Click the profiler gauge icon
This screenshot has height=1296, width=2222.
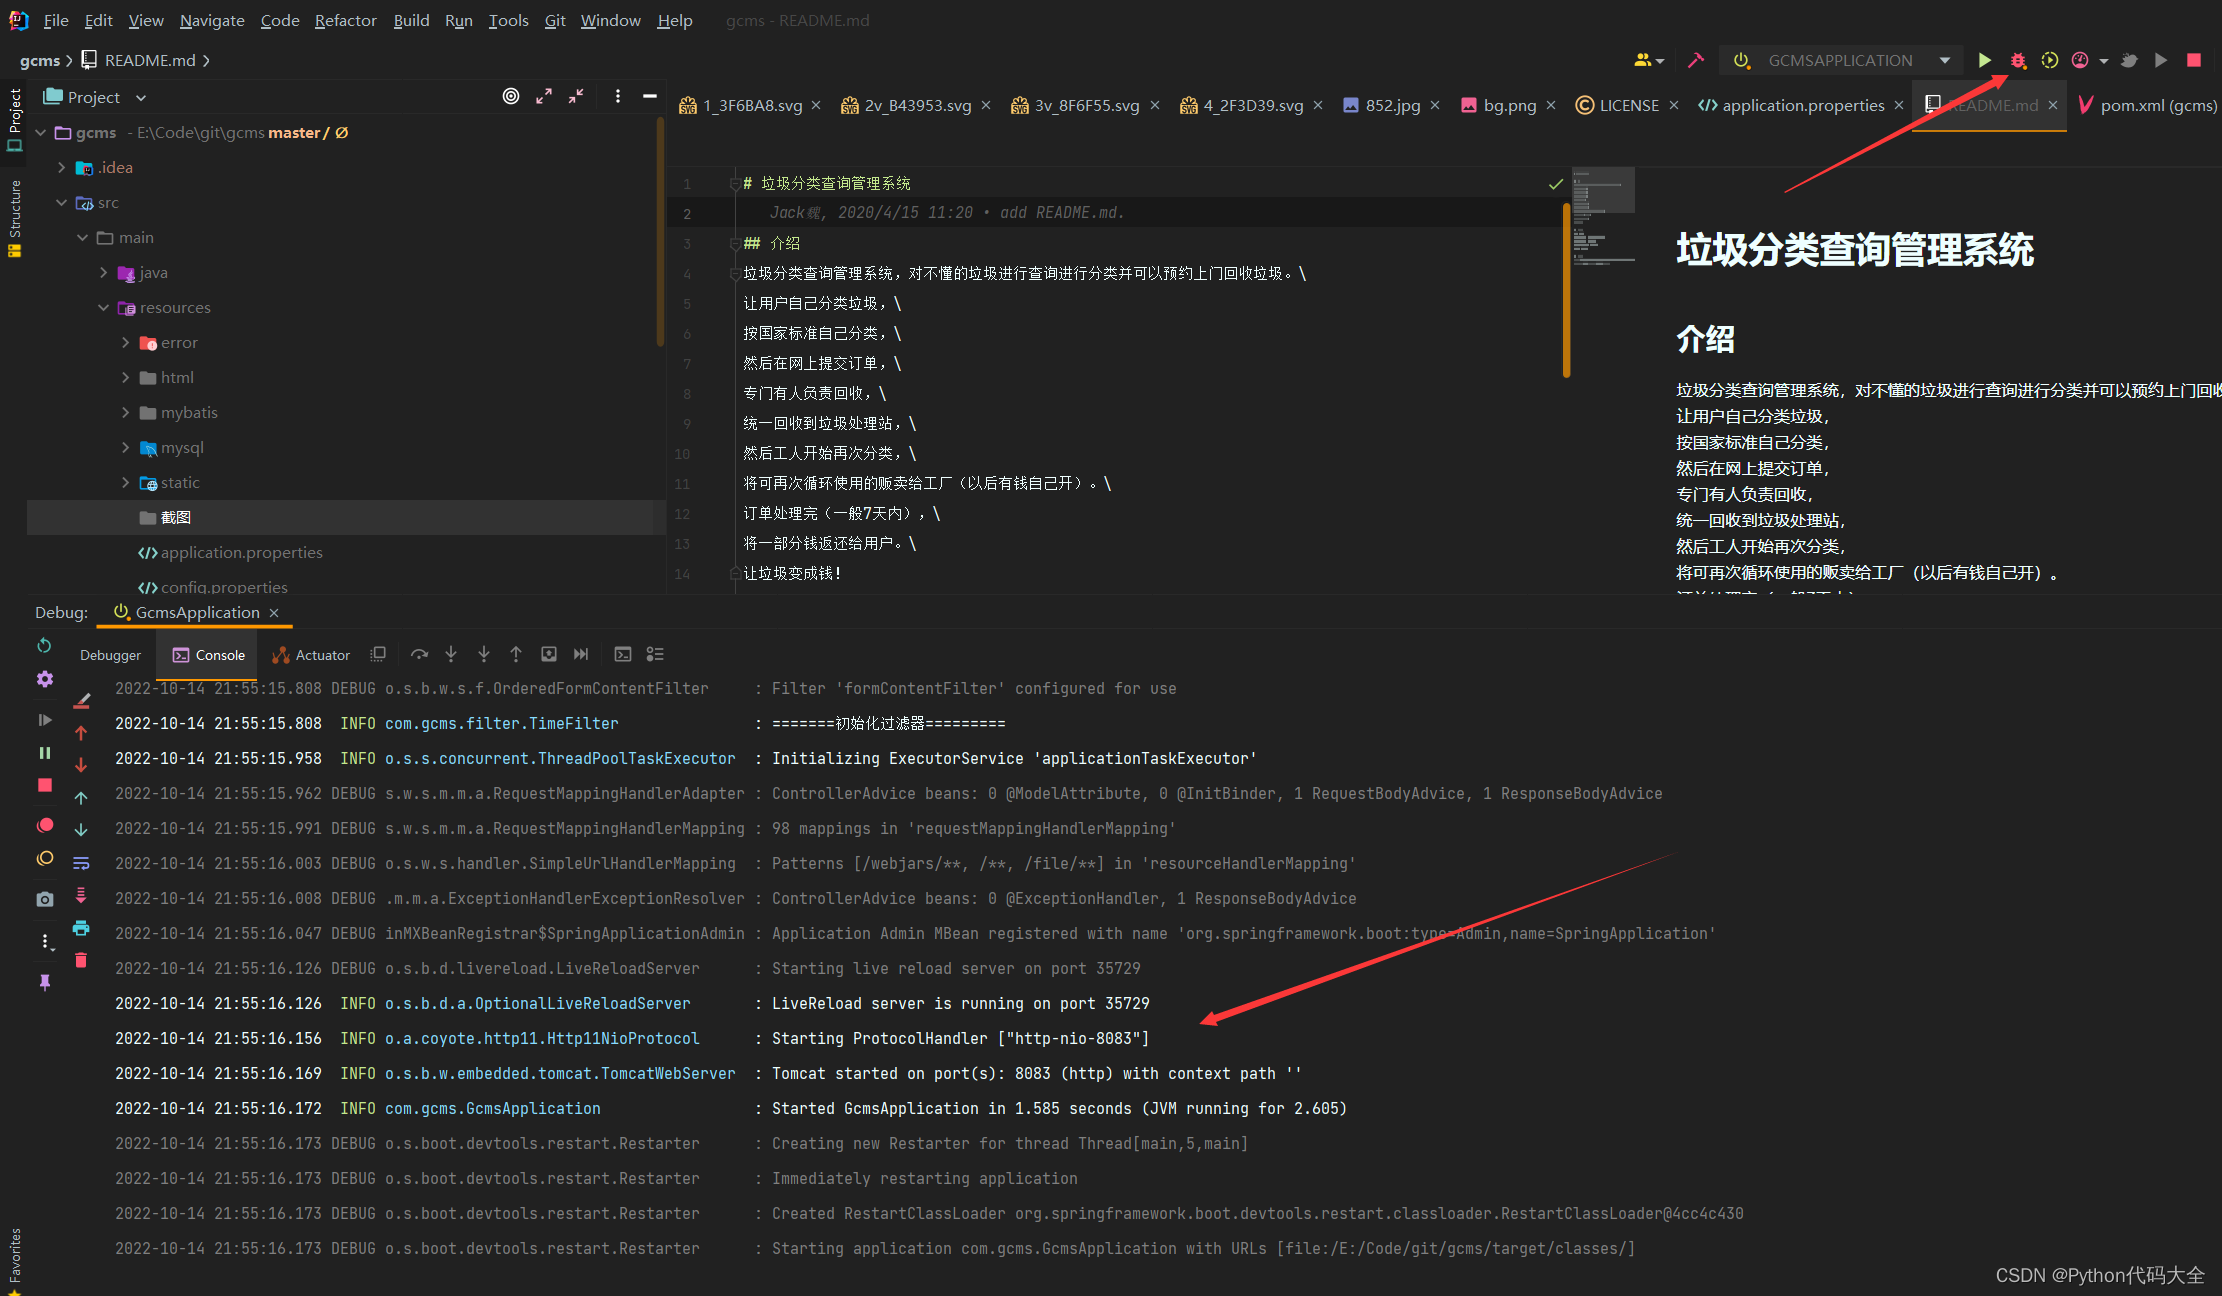pos(2080,60)
